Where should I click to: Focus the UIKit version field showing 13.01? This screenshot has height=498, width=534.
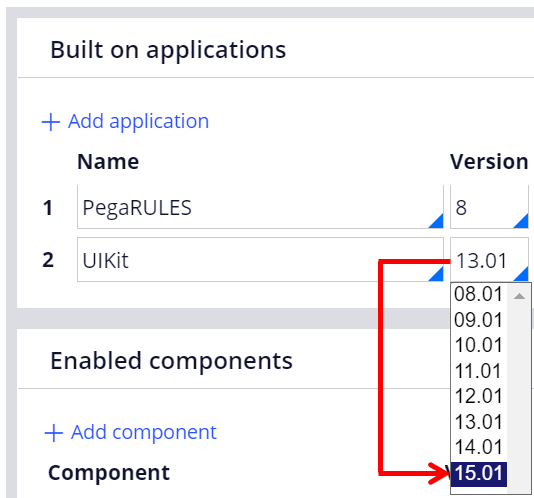(x=489, y=260)
